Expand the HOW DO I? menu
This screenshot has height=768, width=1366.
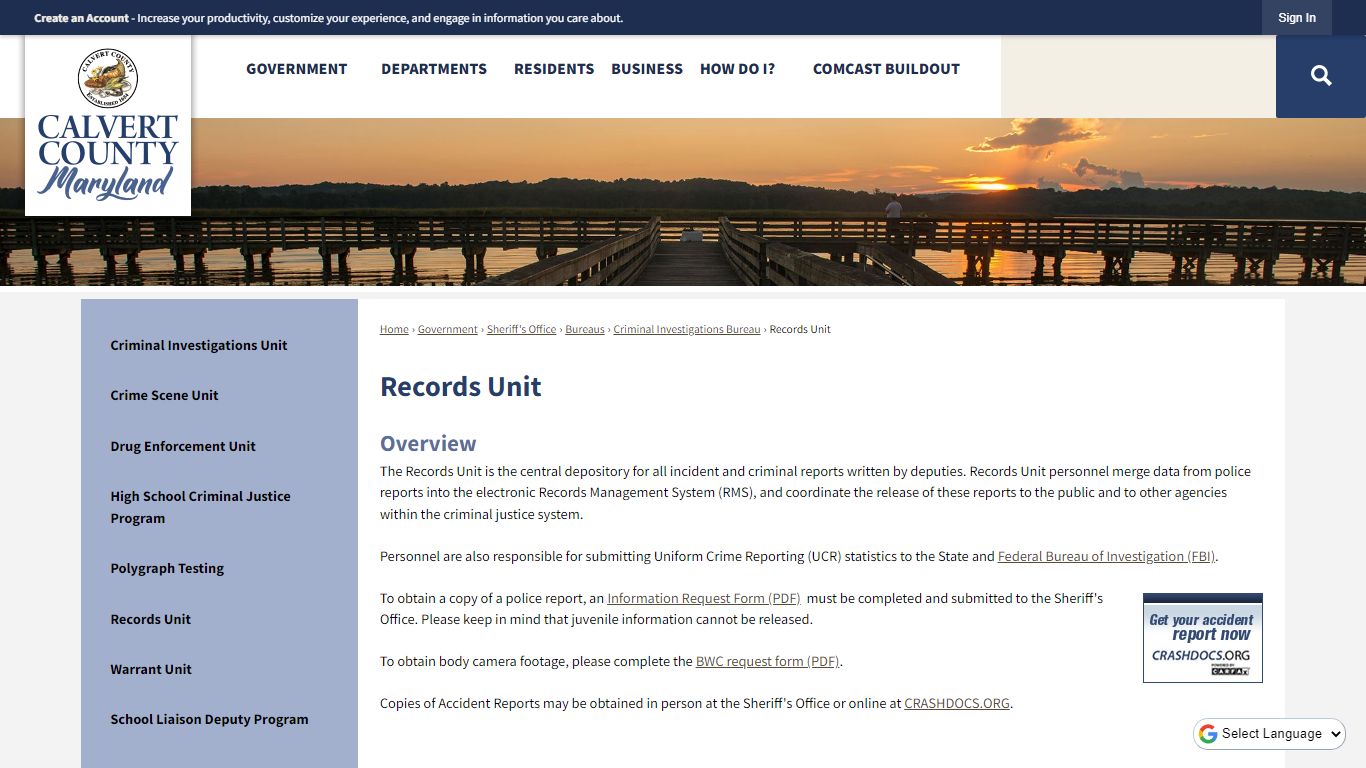737,69
